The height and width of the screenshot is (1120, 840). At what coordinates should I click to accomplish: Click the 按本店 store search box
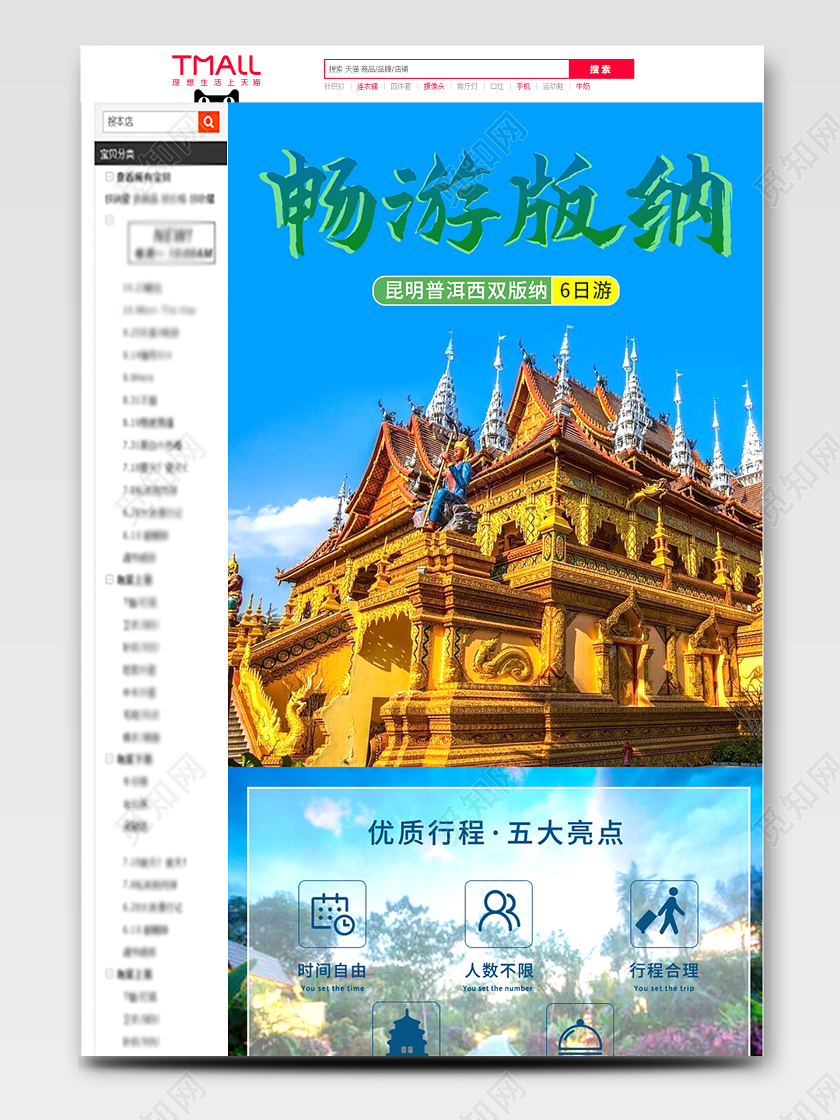pyautogui.click(x=150, y=121)
